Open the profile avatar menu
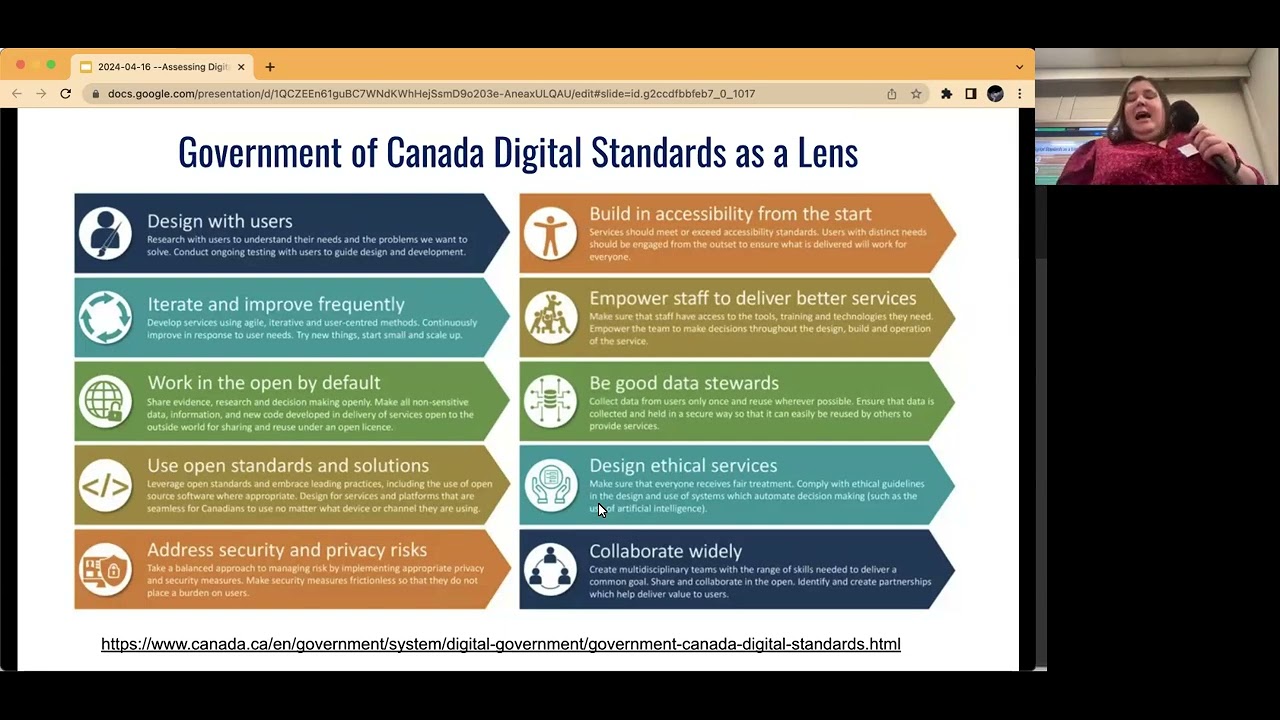Image resolution: width=1280 pixels, height=720 pixels. coord(995,94)
